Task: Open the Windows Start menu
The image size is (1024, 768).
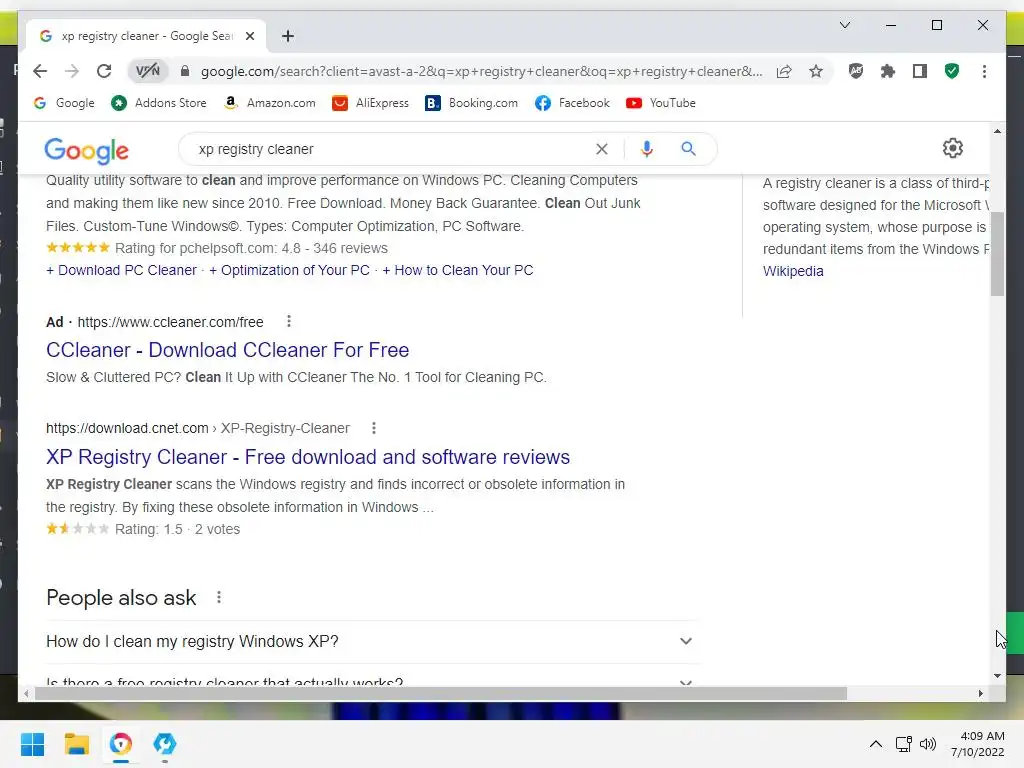Action: (x=33, y=744)
